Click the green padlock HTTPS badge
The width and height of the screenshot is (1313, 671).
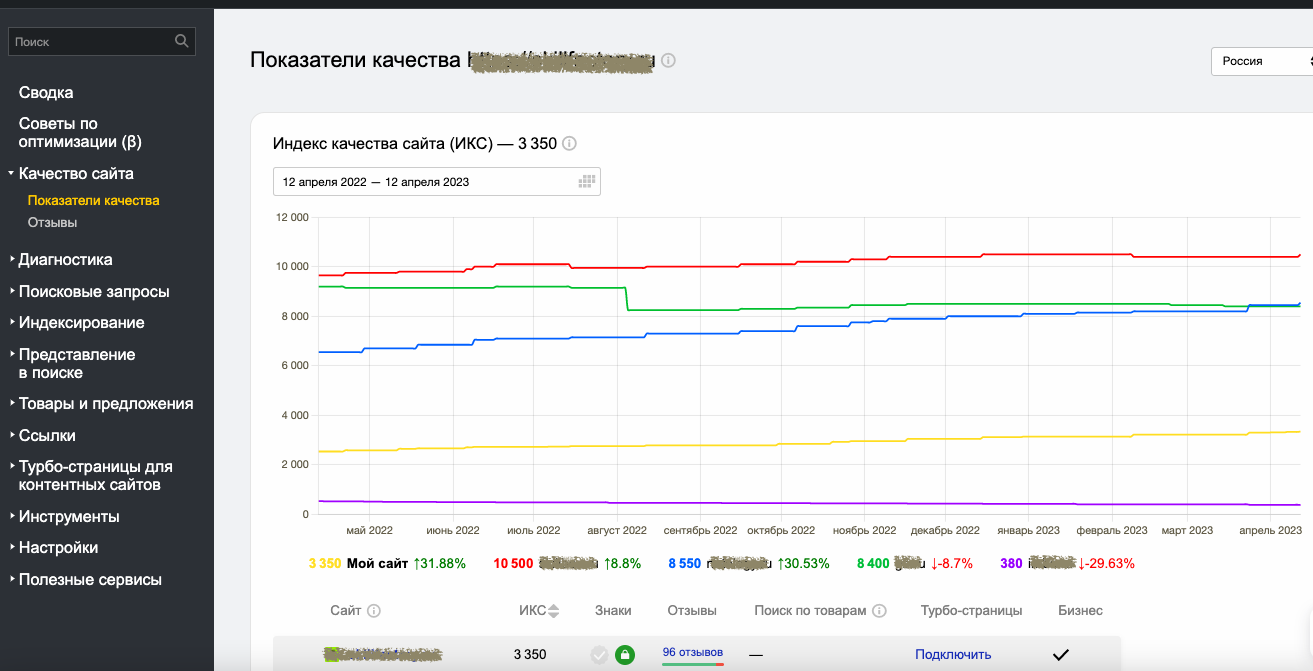(625, 655)
